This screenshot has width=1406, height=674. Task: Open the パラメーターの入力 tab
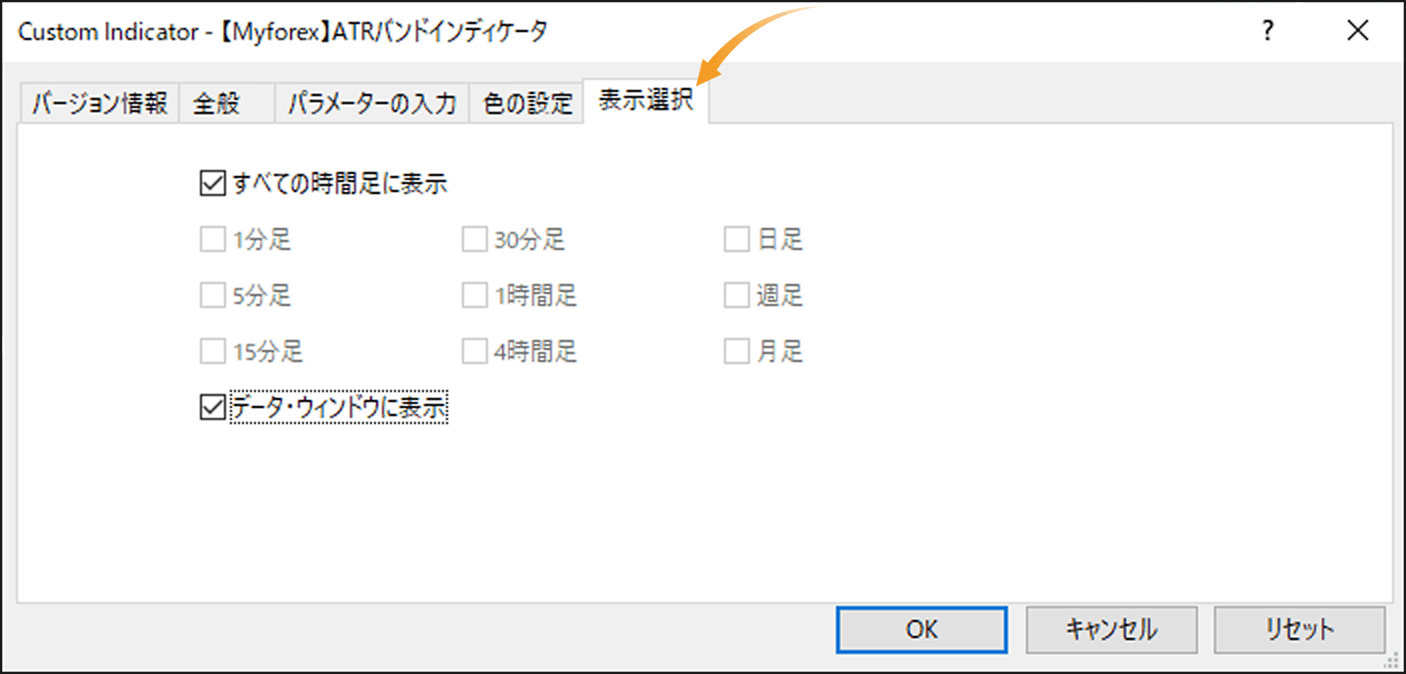(372, 102)
